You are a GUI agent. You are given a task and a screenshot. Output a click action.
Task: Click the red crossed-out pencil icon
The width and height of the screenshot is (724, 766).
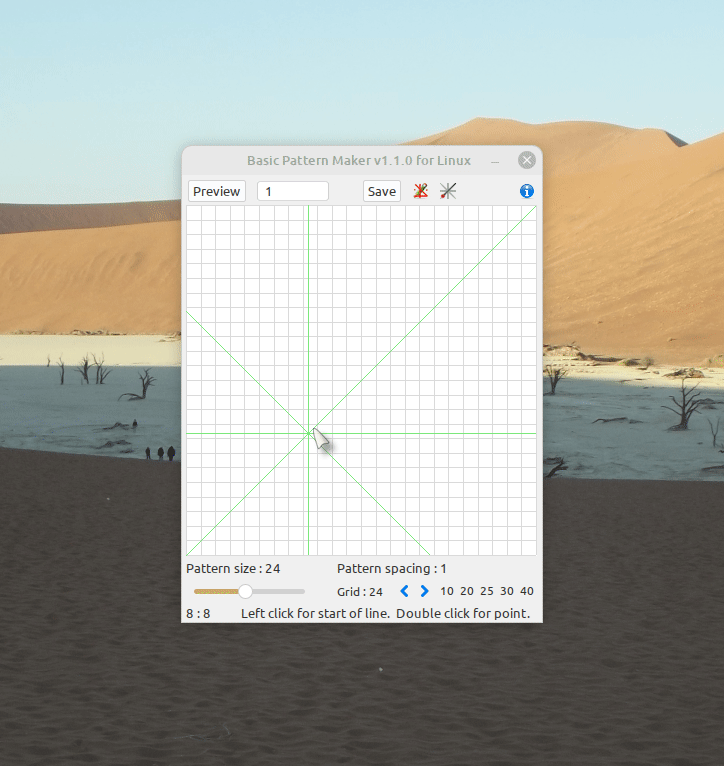[421, 191]
